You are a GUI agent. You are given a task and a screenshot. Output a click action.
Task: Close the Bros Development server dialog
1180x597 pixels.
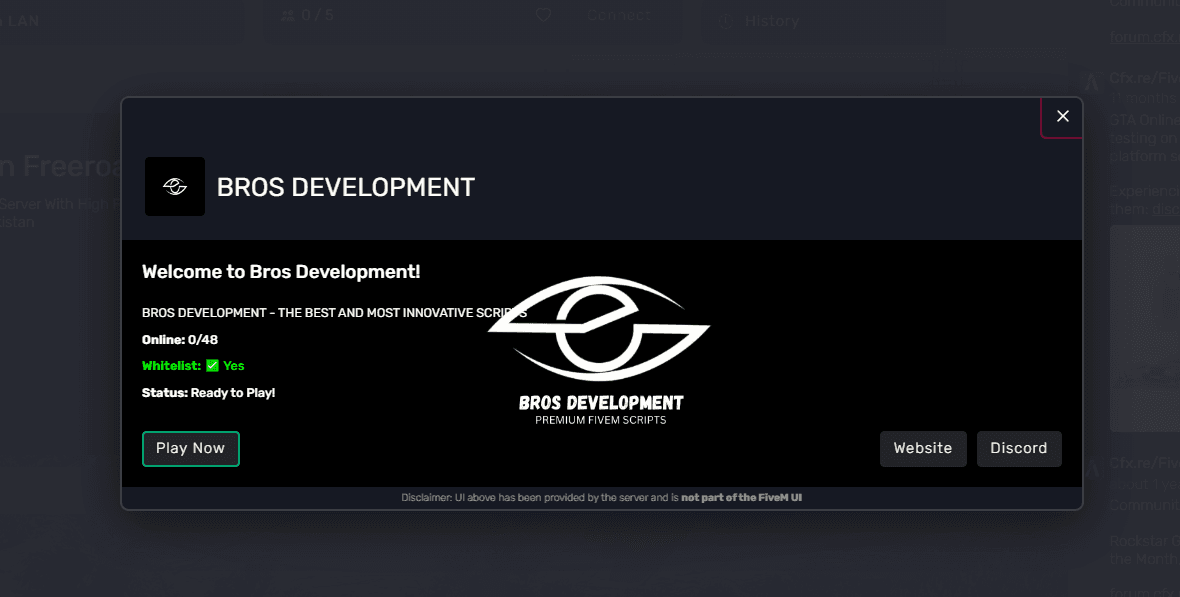pos(1062,116)
